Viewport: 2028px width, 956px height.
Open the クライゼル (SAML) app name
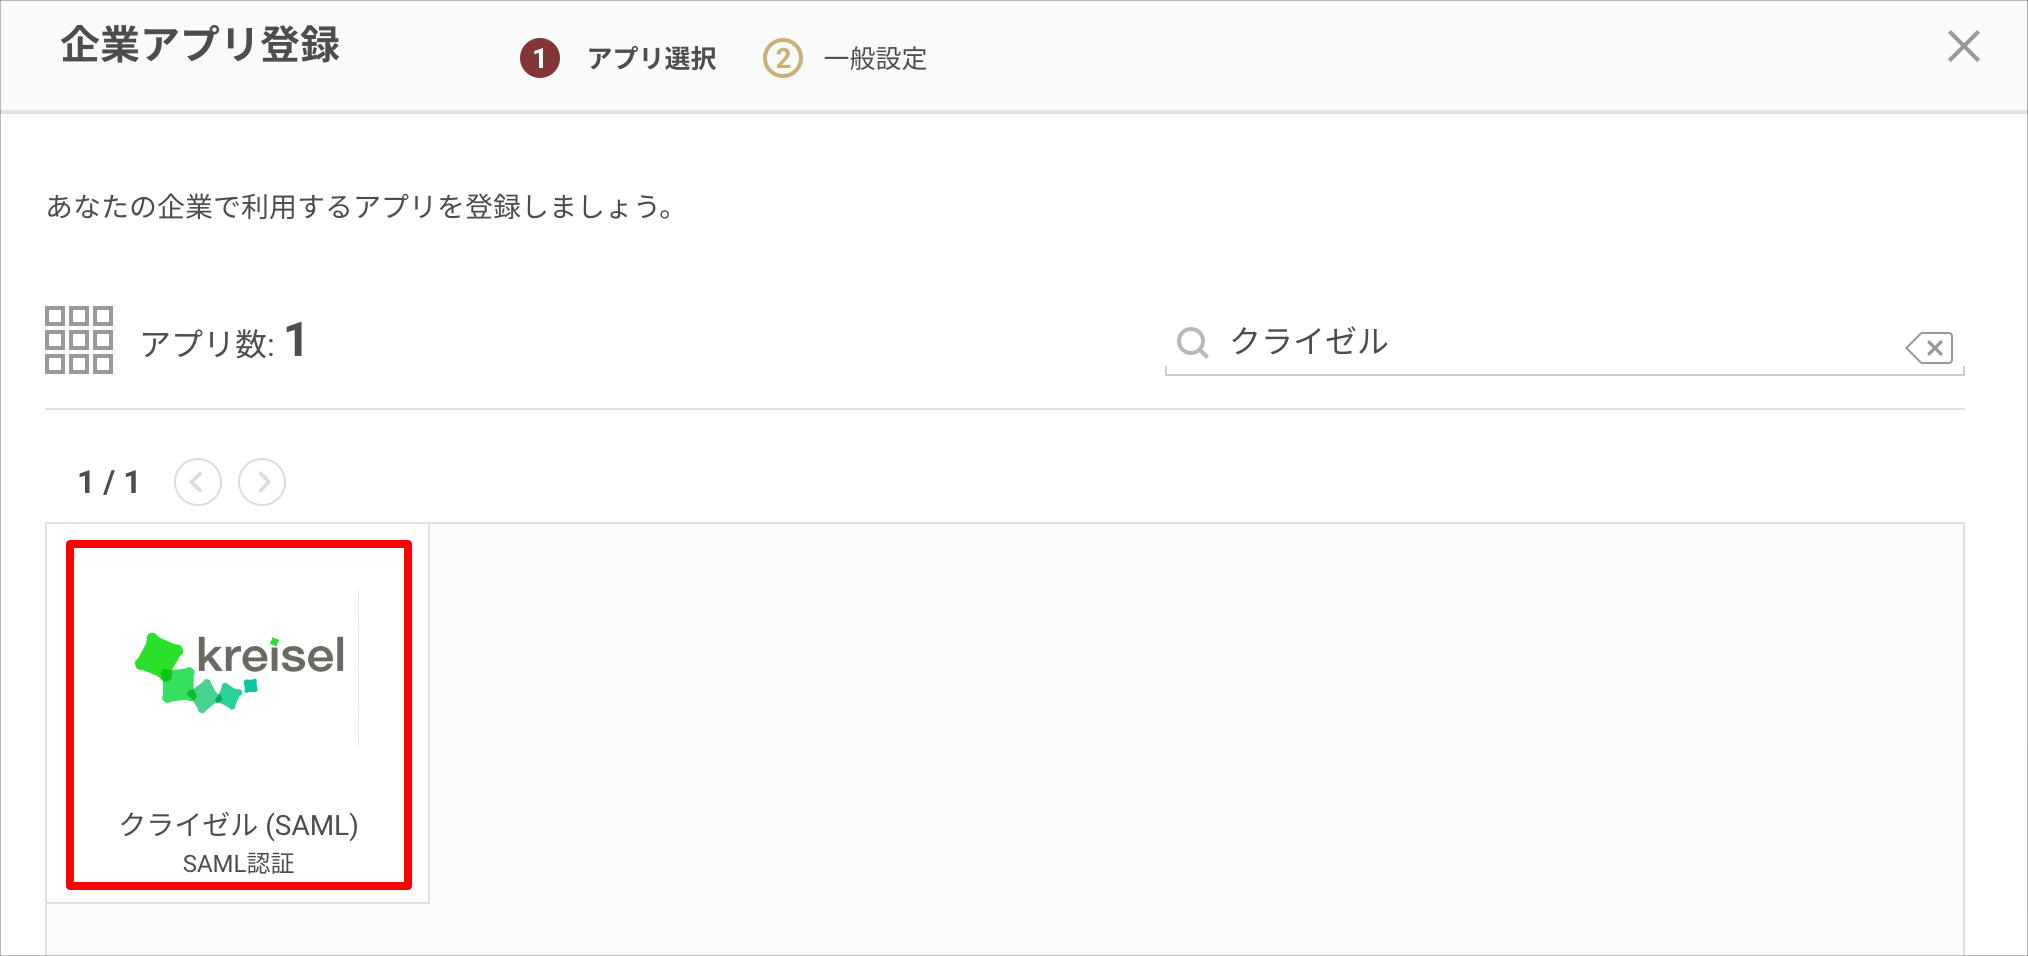[x=239, y=825]
